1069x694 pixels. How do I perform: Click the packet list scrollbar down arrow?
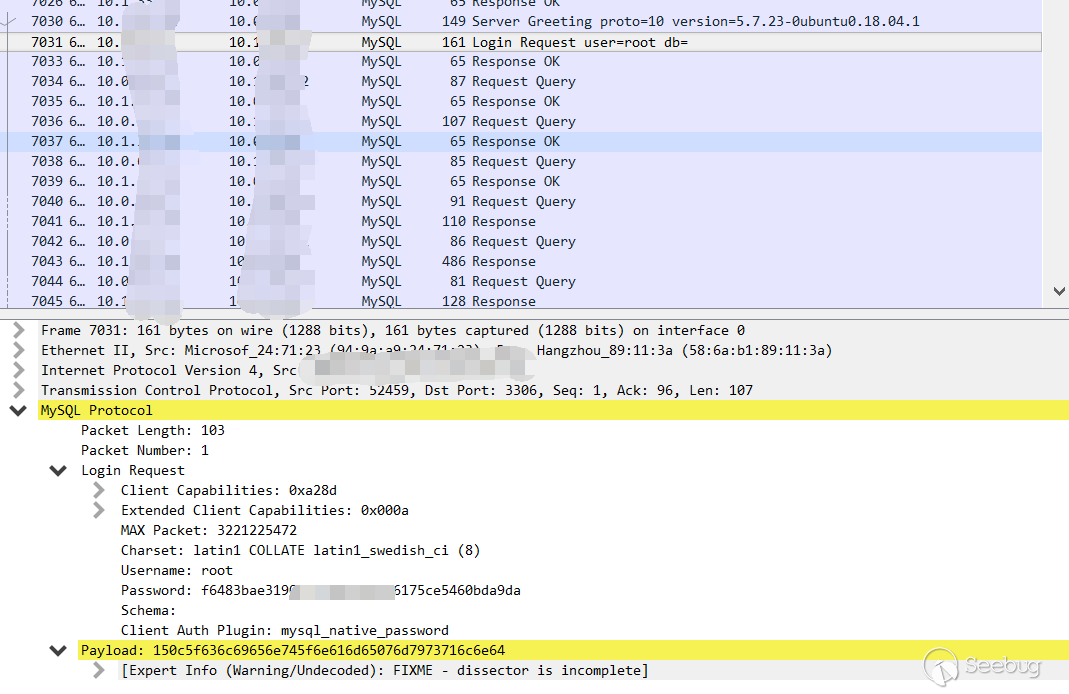coord(1059,291)
